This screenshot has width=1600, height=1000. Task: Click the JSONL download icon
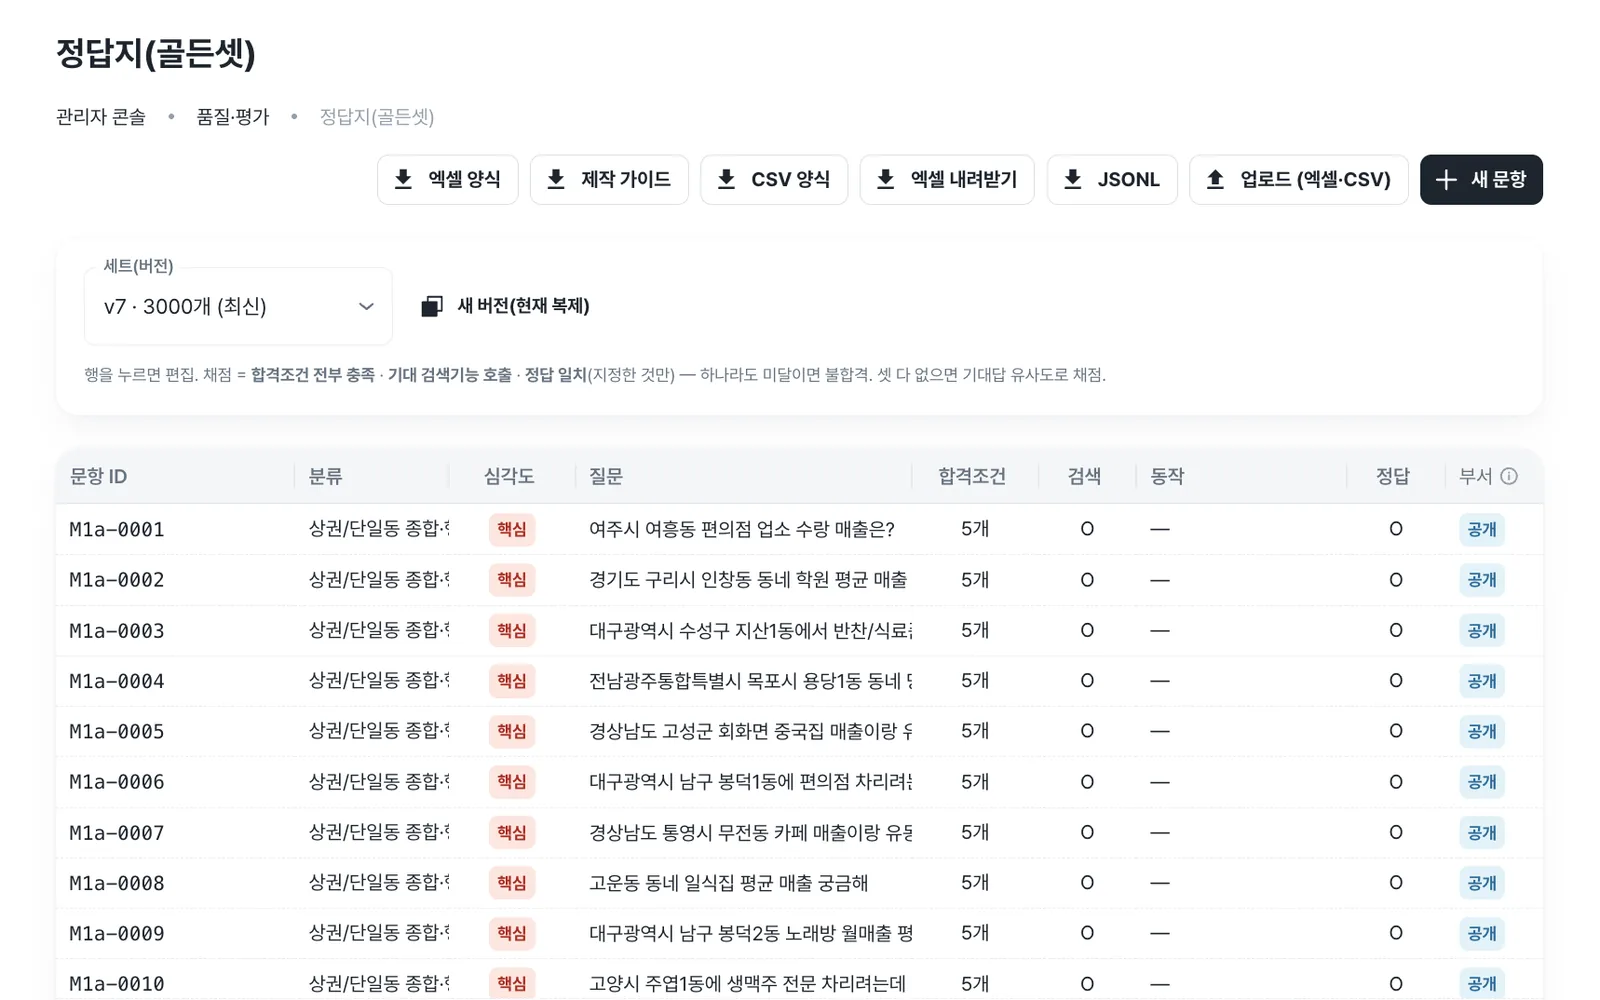click(x=1072, y=179)
